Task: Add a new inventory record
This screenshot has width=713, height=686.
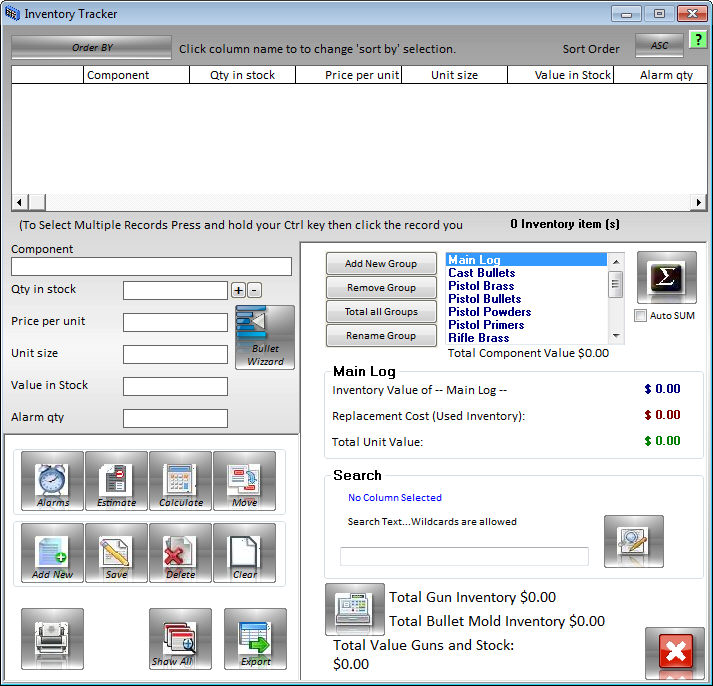Action: tap(53, 553)
